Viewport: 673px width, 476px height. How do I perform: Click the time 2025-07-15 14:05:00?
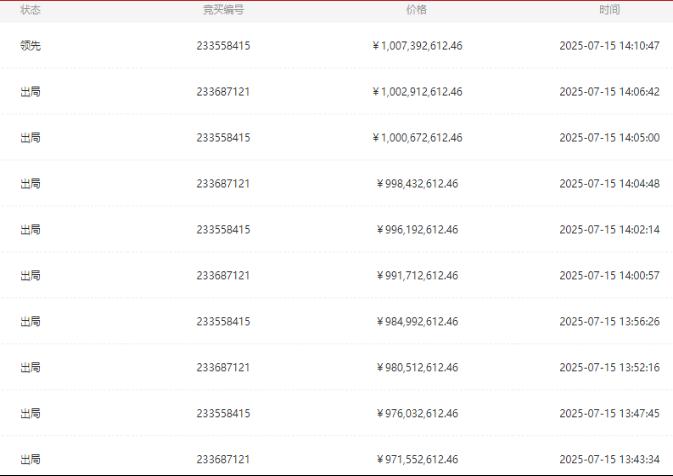pyautogui.click(x=609, y=137)
